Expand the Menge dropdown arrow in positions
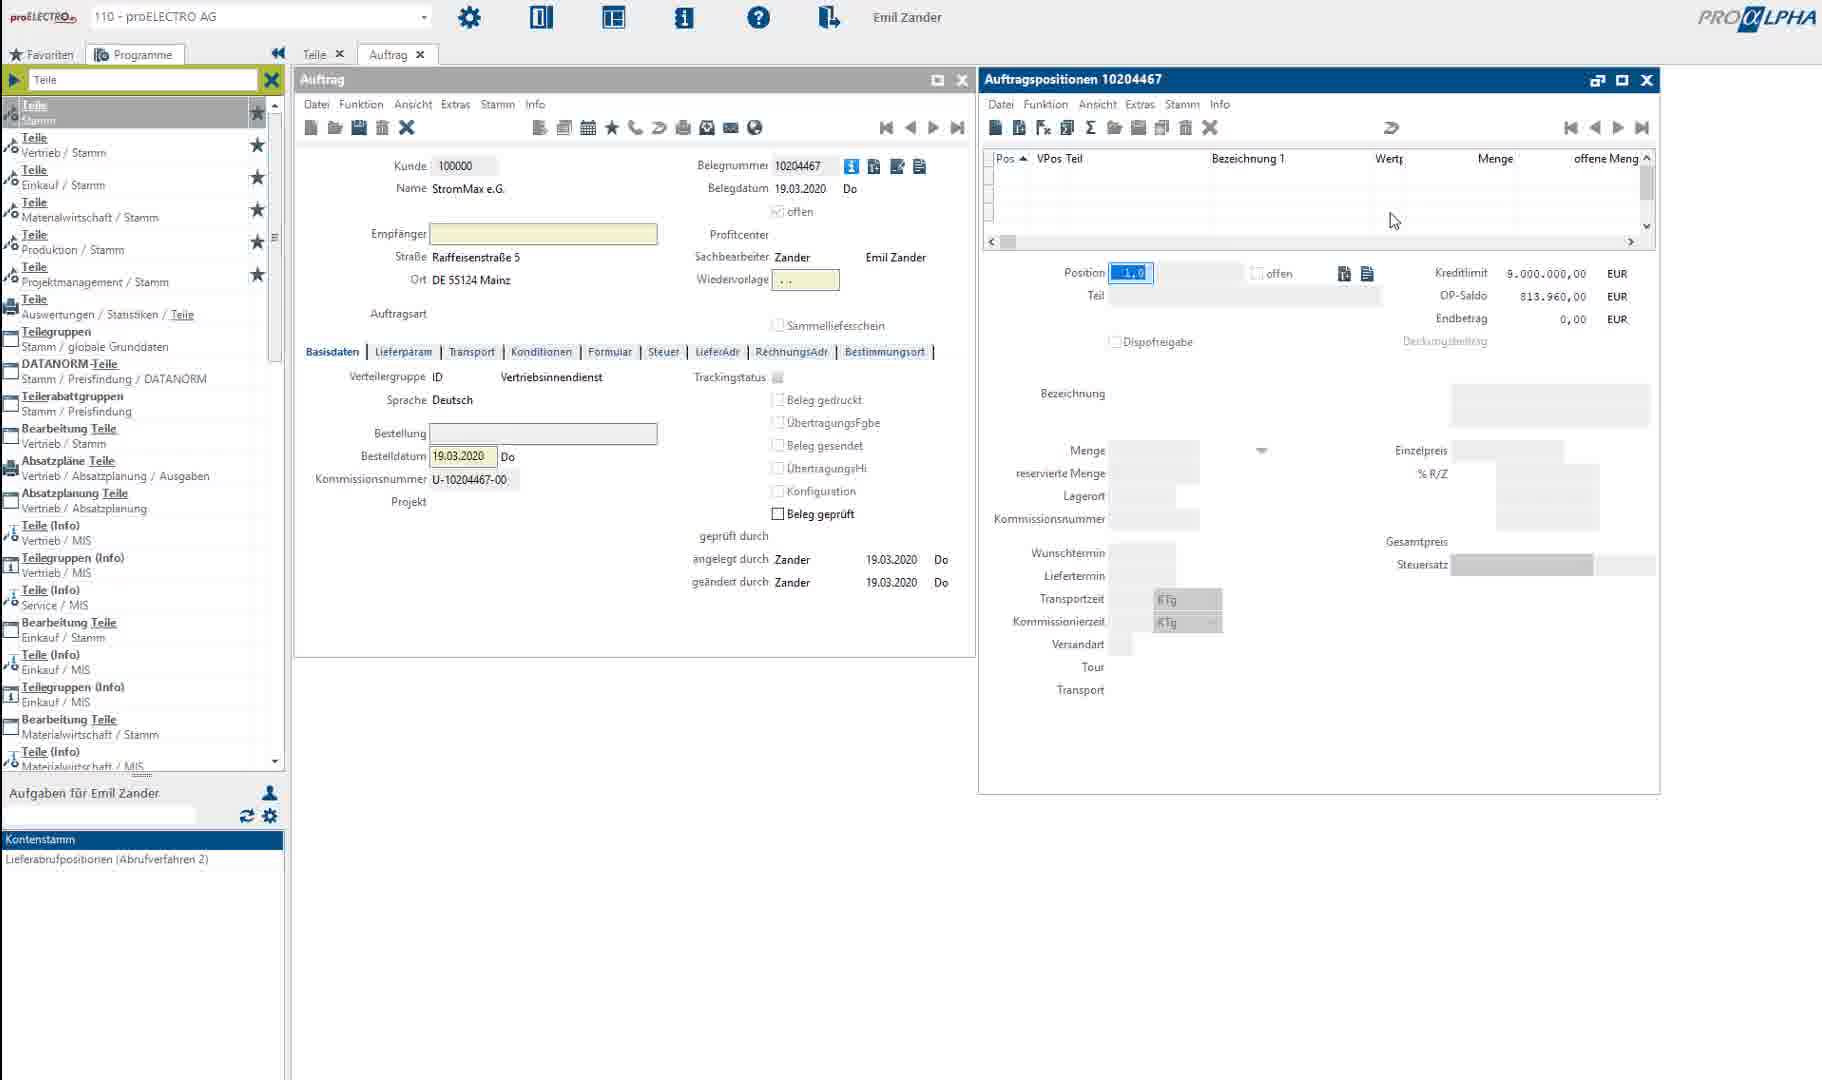Viewport: 1822px width, 1080px height. coord(1262,451)
